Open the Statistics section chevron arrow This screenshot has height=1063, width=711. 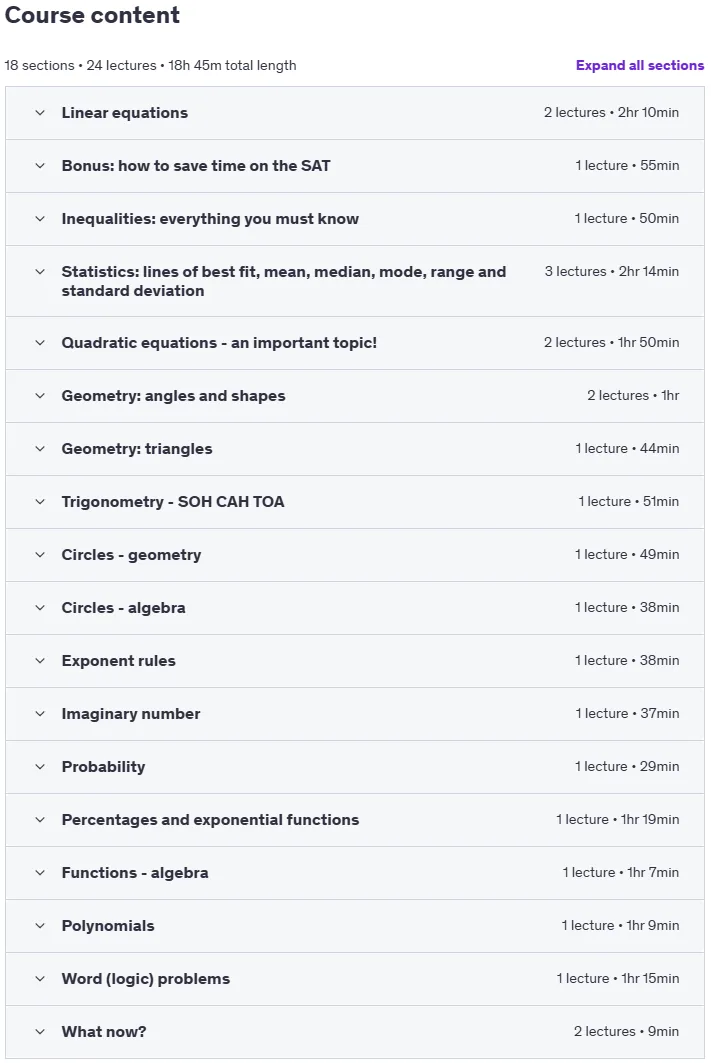pyautogui.click(x=40, y=271)
